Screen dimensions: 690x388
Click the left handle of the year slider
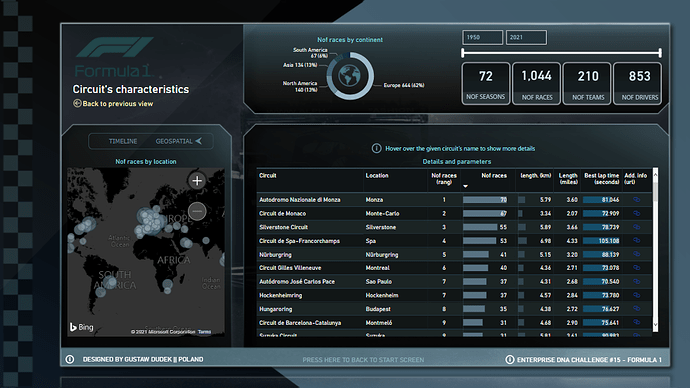tap(462, 53)
